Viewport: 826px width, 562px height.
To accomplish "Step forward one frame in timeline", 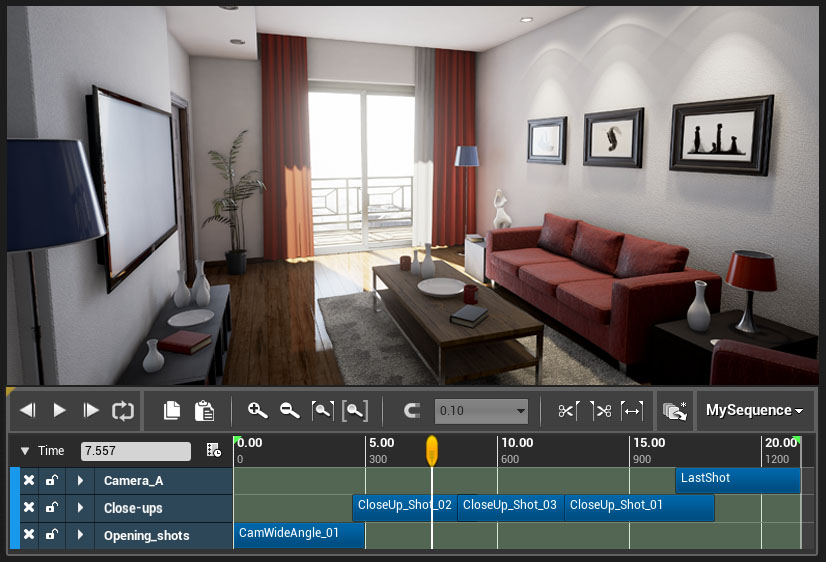I will (91, 410).
